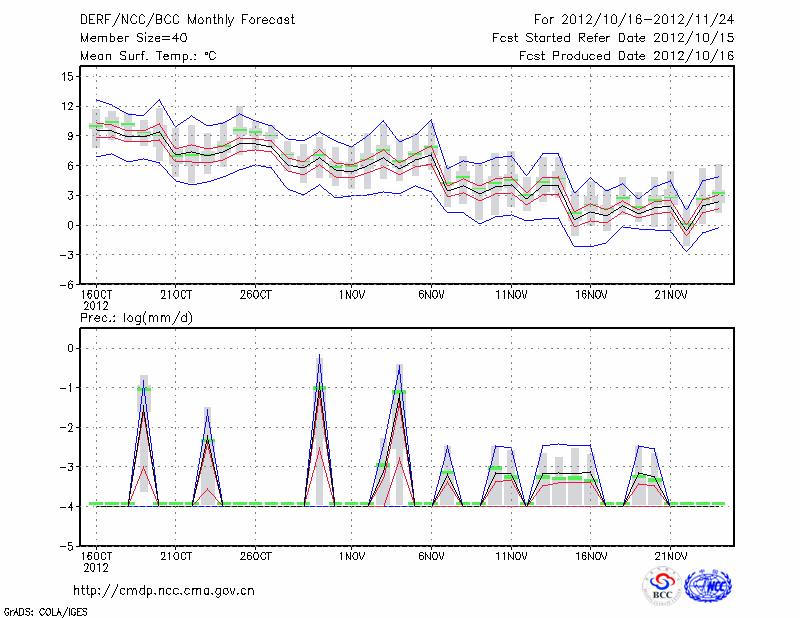Click the 15 value on temperature y-axis
The height and width of the screenshot is (618, 800).
click(x=67, y=76)
